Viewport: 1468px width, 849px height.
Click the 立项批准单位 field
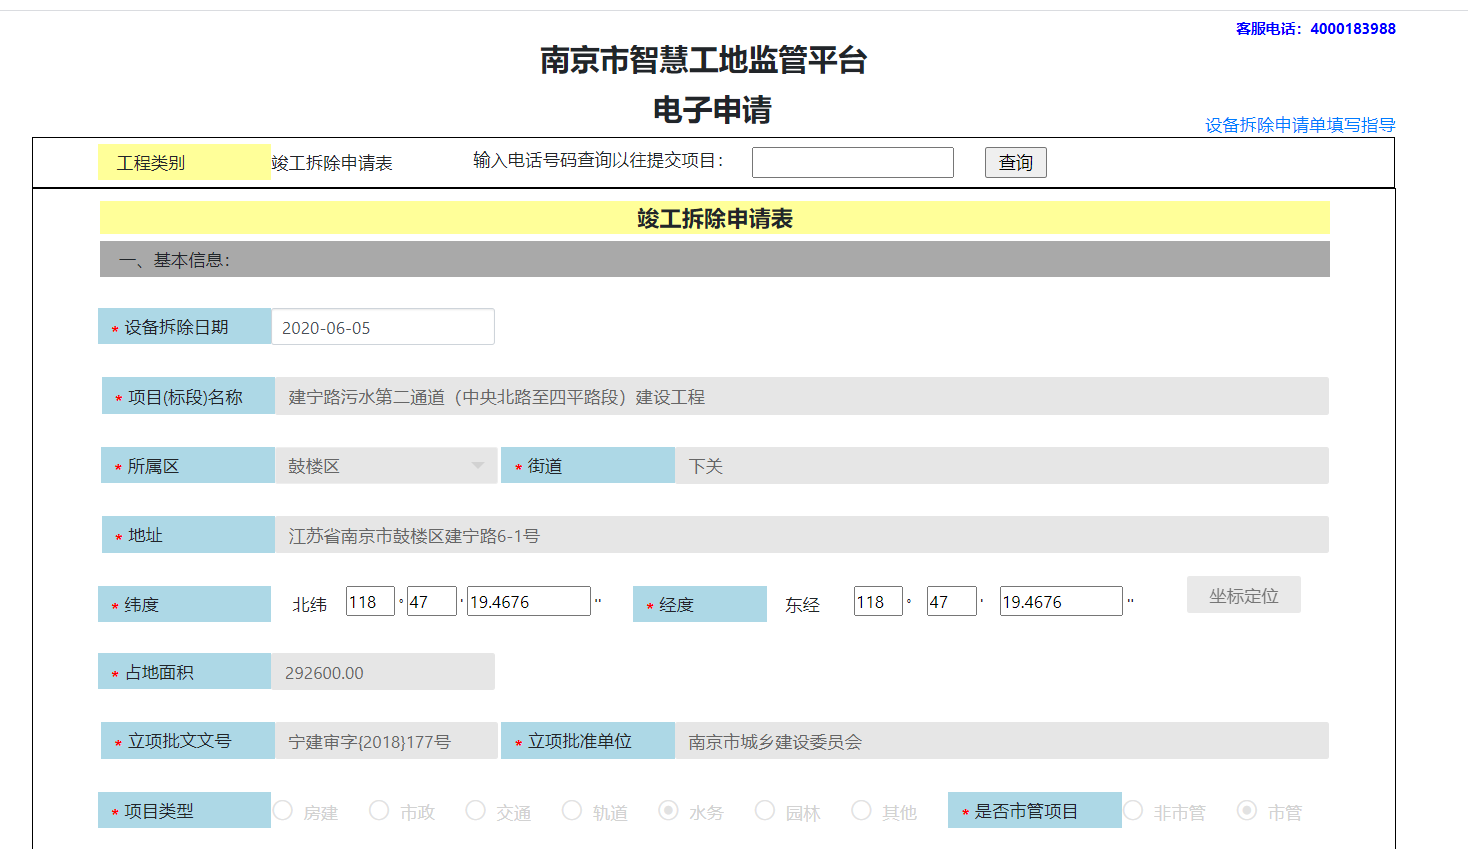tap(1002, 741)
